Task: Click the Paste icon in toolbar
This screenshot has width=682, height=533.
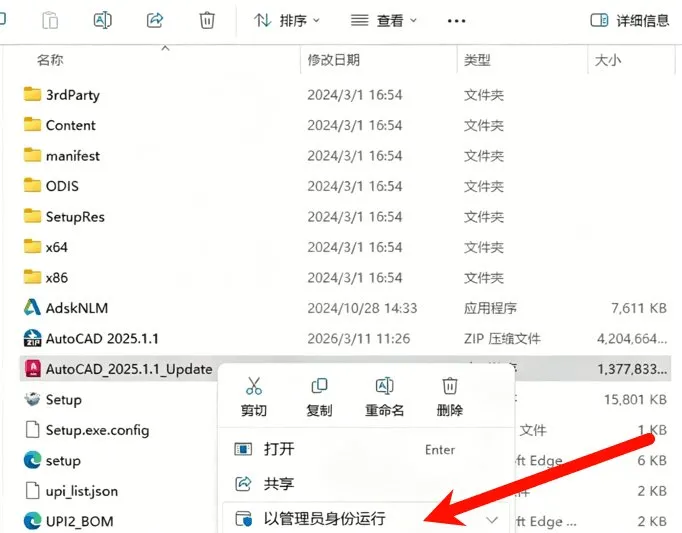Action: click(50, 20)
